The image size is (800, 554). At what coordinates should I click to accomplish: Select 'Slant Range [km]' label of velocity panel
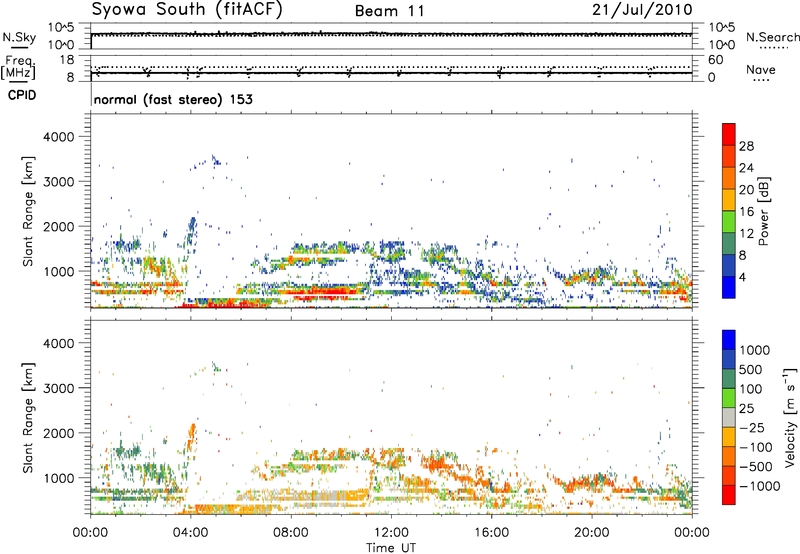click(x=28, y=418)
